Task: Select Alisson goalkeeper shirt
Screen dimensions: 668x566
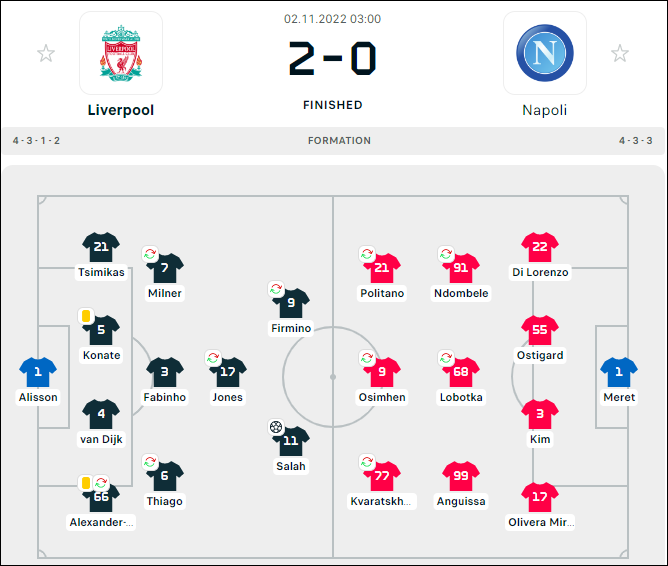Action: (x=38, y=372)
